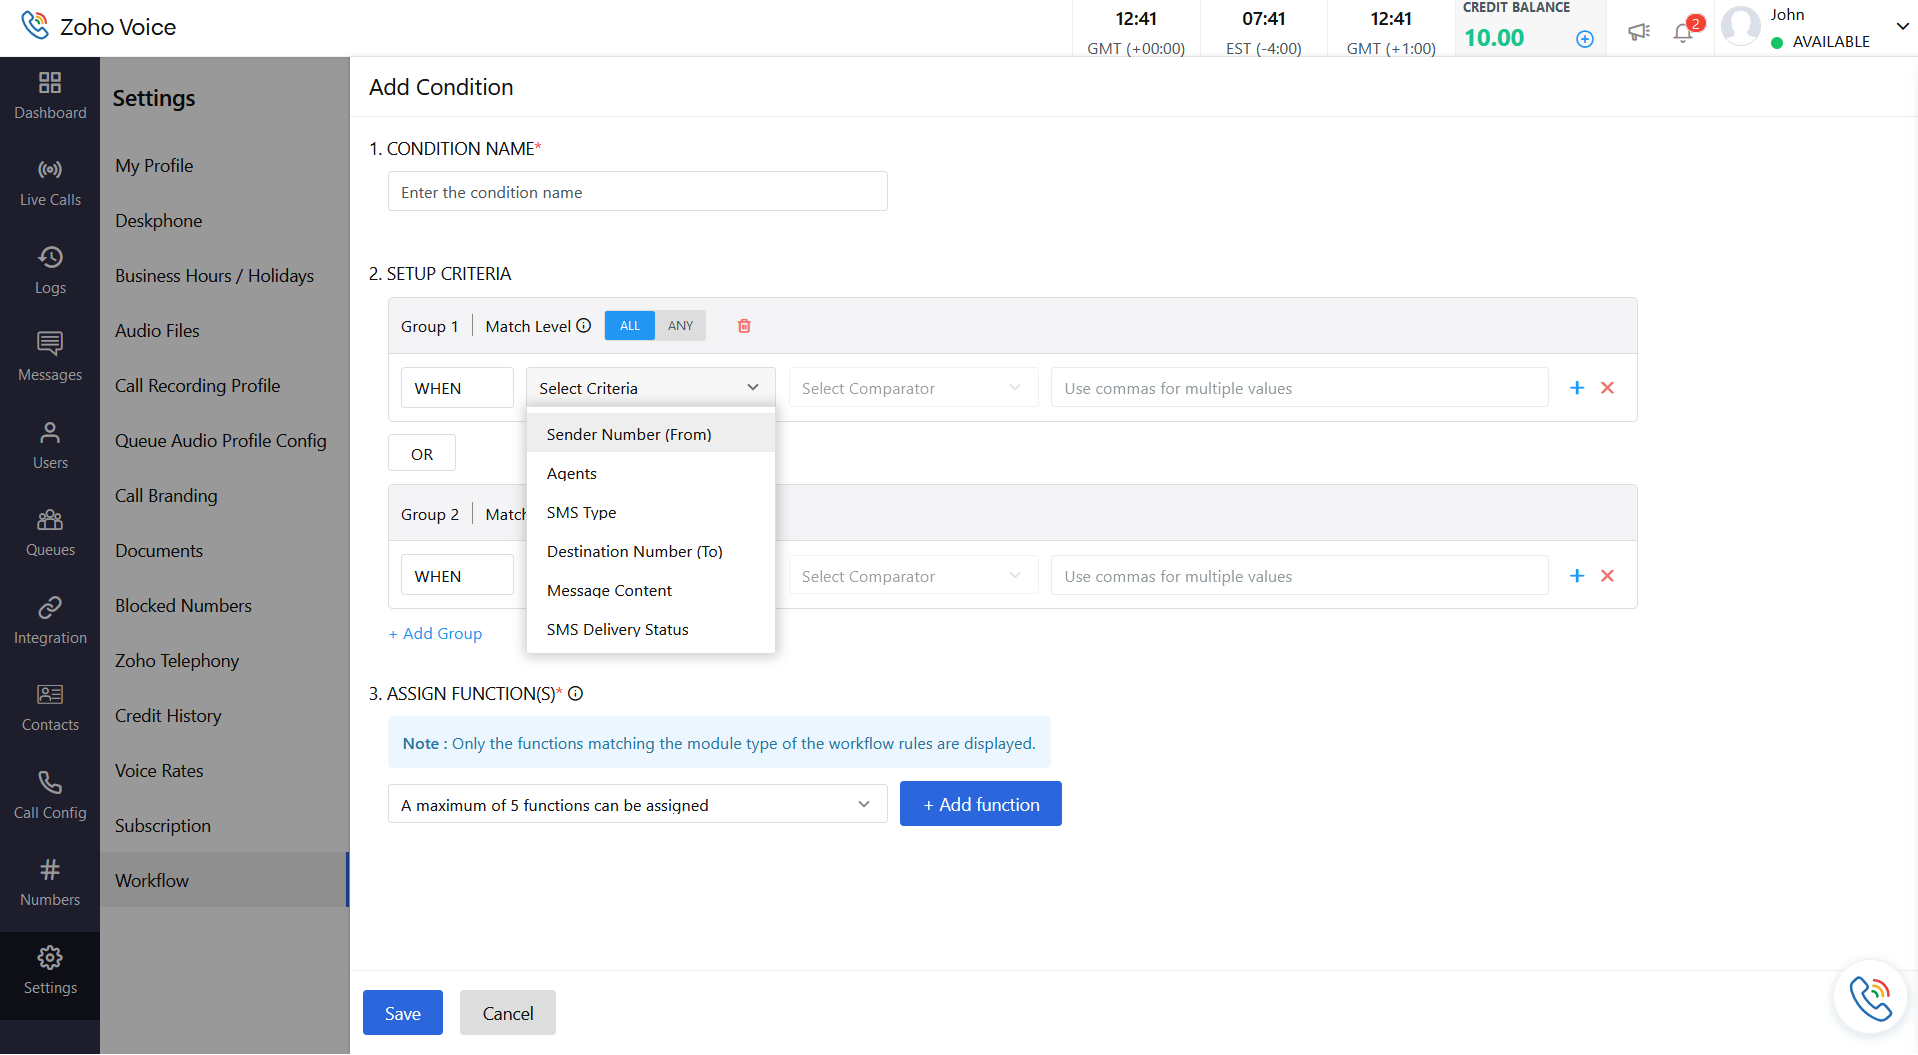The height and width of the screenshot is (1055, 1918).
Task: Open the Logs history icon
Action: [50, 258]
